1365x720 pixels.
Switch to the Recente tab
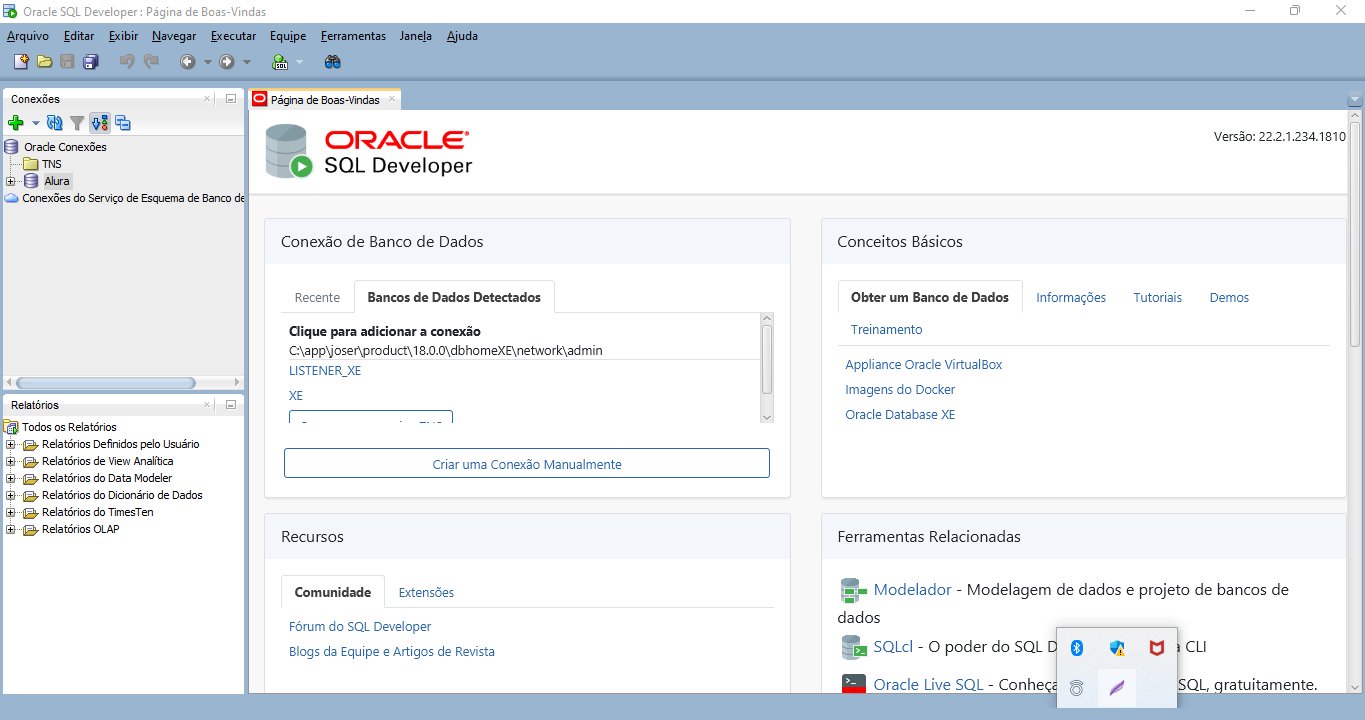(x=317, y=297)
